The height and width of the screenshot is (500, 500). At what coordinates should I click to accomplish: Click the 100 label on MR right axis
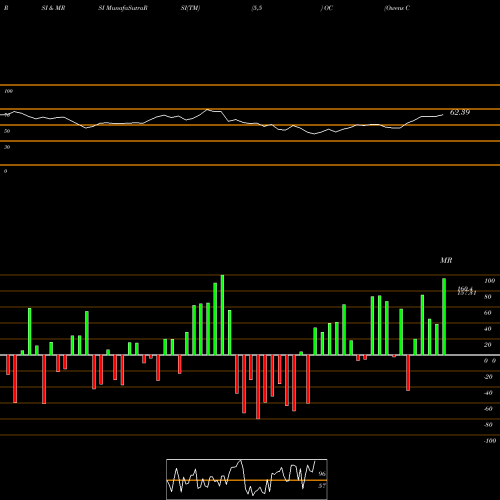pos(489,281)
